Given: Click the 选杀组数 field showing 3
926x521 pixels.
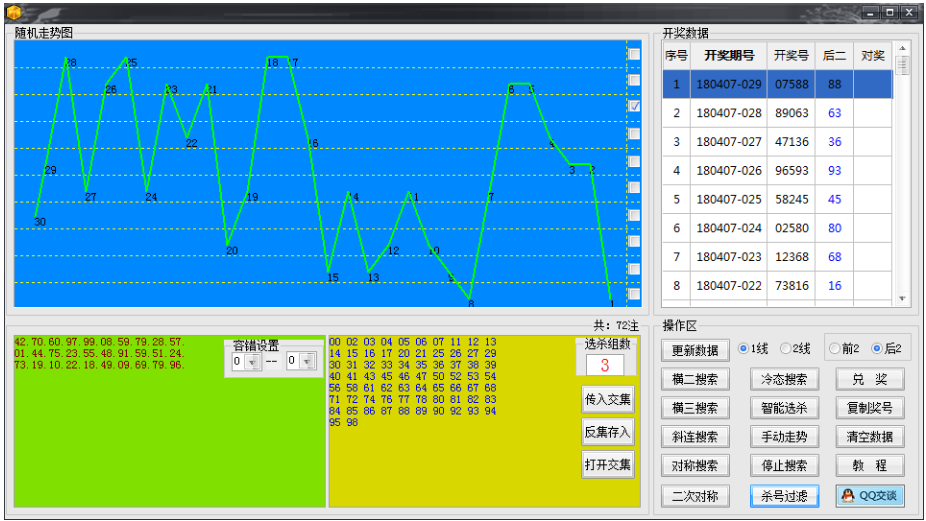Looking at the screenshot, I should [605, 365].
